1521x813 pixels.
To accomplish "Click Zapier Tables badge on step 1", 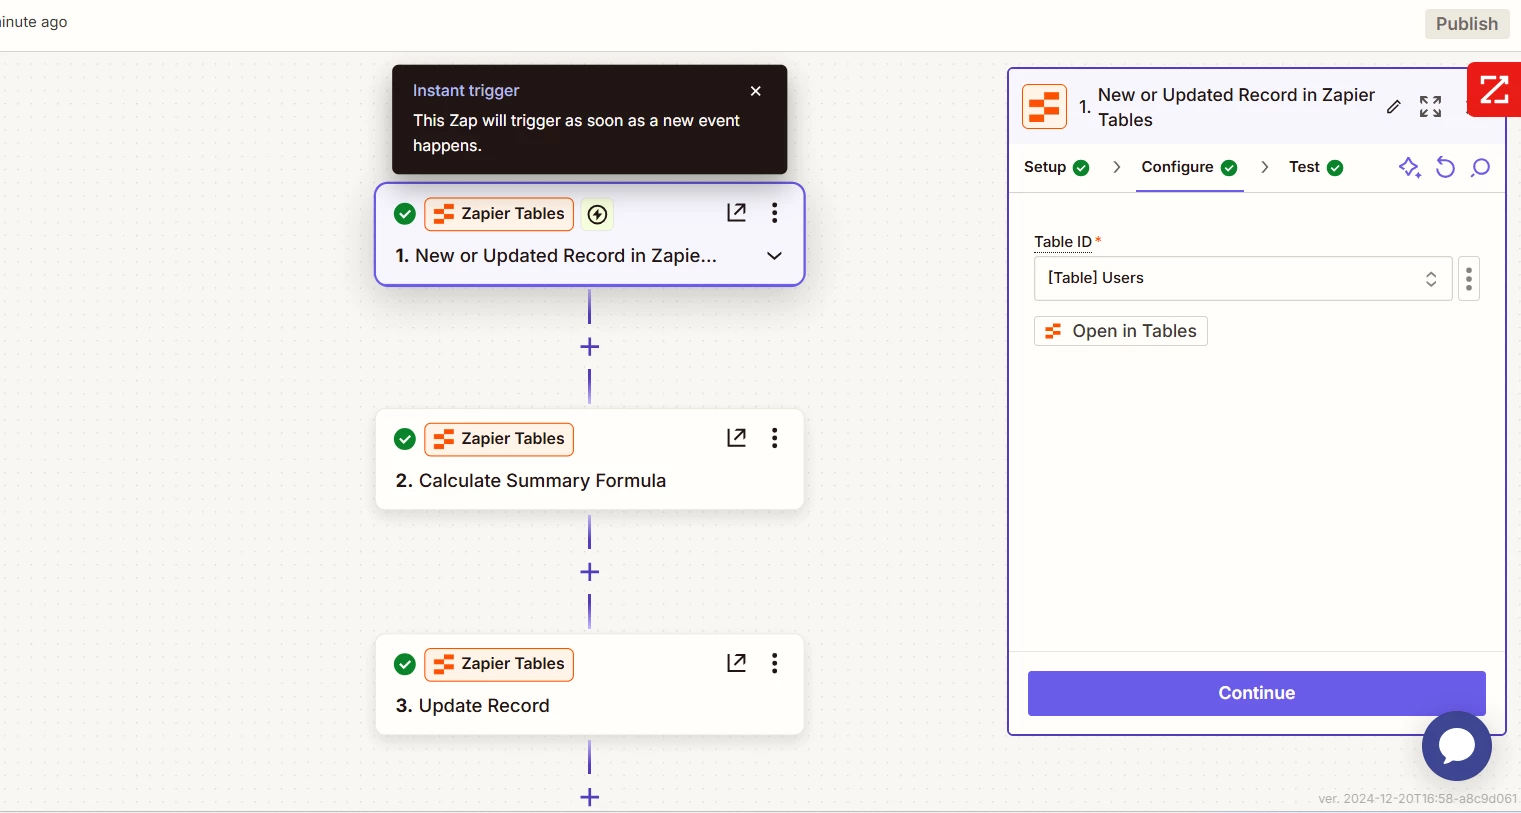I will (499, 214).
